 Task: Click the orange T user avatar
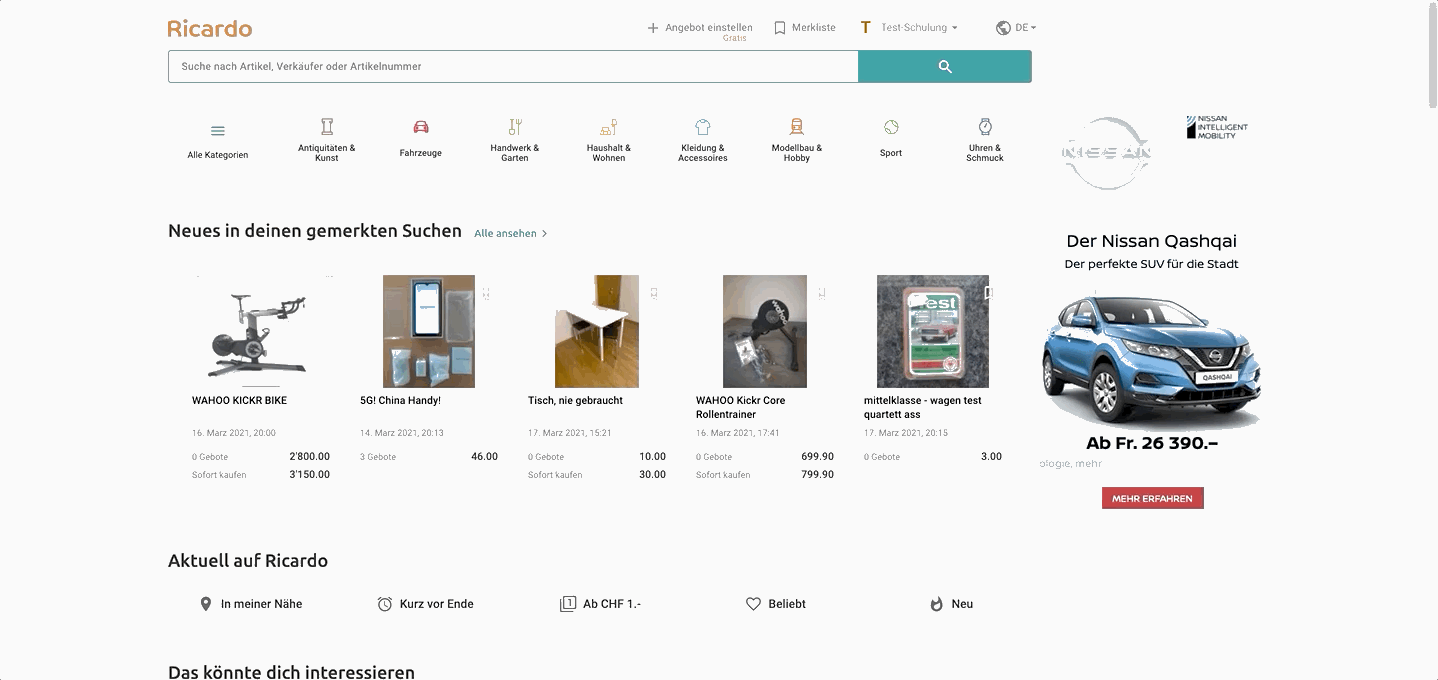coord(866,28)
